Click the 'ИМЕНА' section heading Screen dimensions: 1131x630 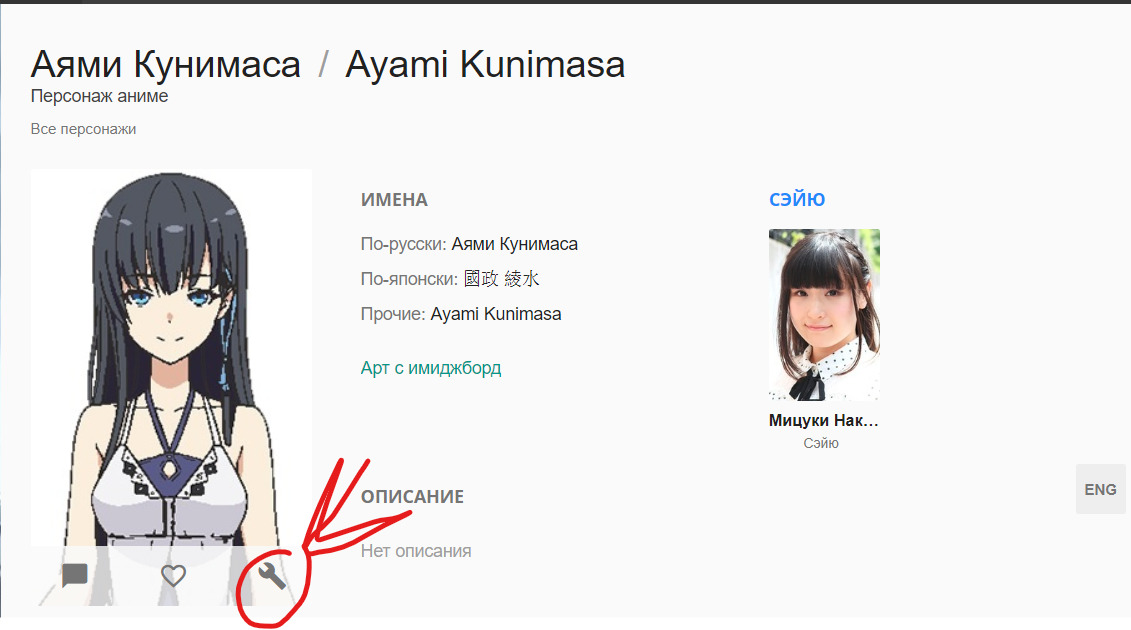pos(394,200)
